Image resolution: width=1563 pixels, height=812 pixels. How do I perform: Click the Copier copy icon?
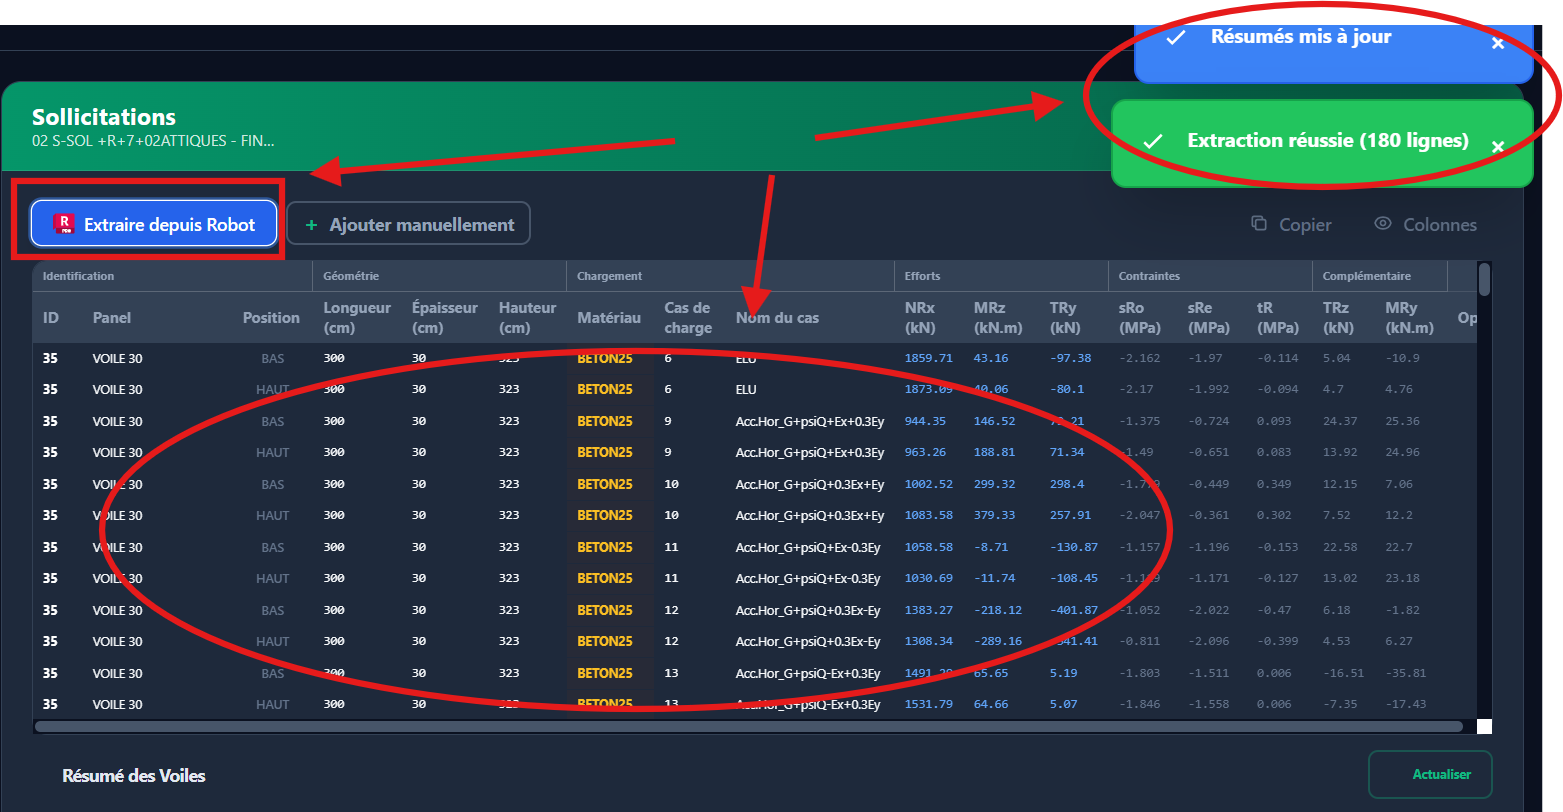pyautogui.click(x=1259, y=224)
